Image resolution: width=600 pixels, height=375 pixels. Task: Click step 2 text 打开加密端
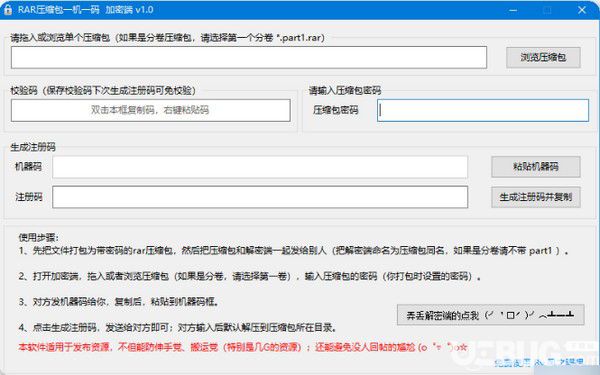coord(249,276)
